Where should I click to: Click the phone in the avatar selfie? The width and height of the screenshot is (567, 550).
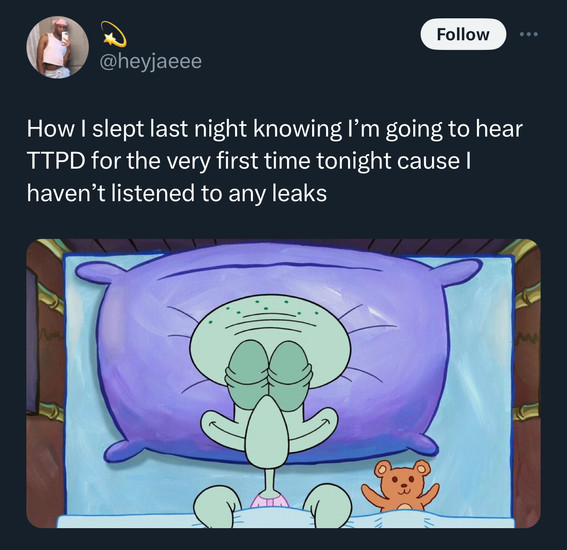click(x=65, y=37)
